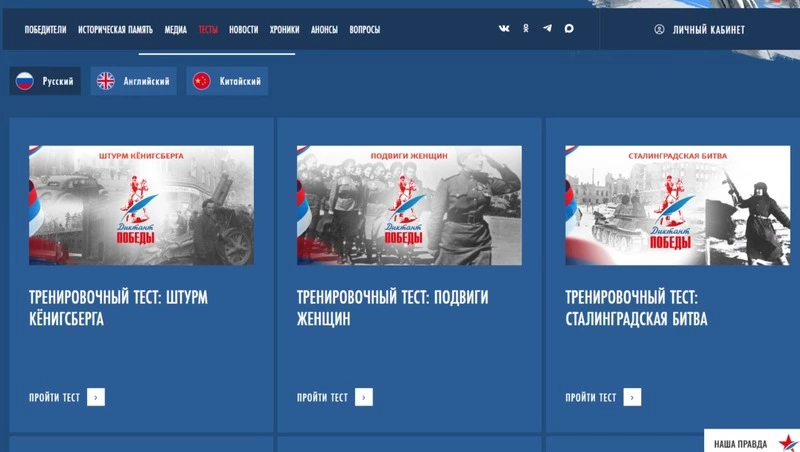Select Русский language option
The image size is (800, 452).
point(45,81)
